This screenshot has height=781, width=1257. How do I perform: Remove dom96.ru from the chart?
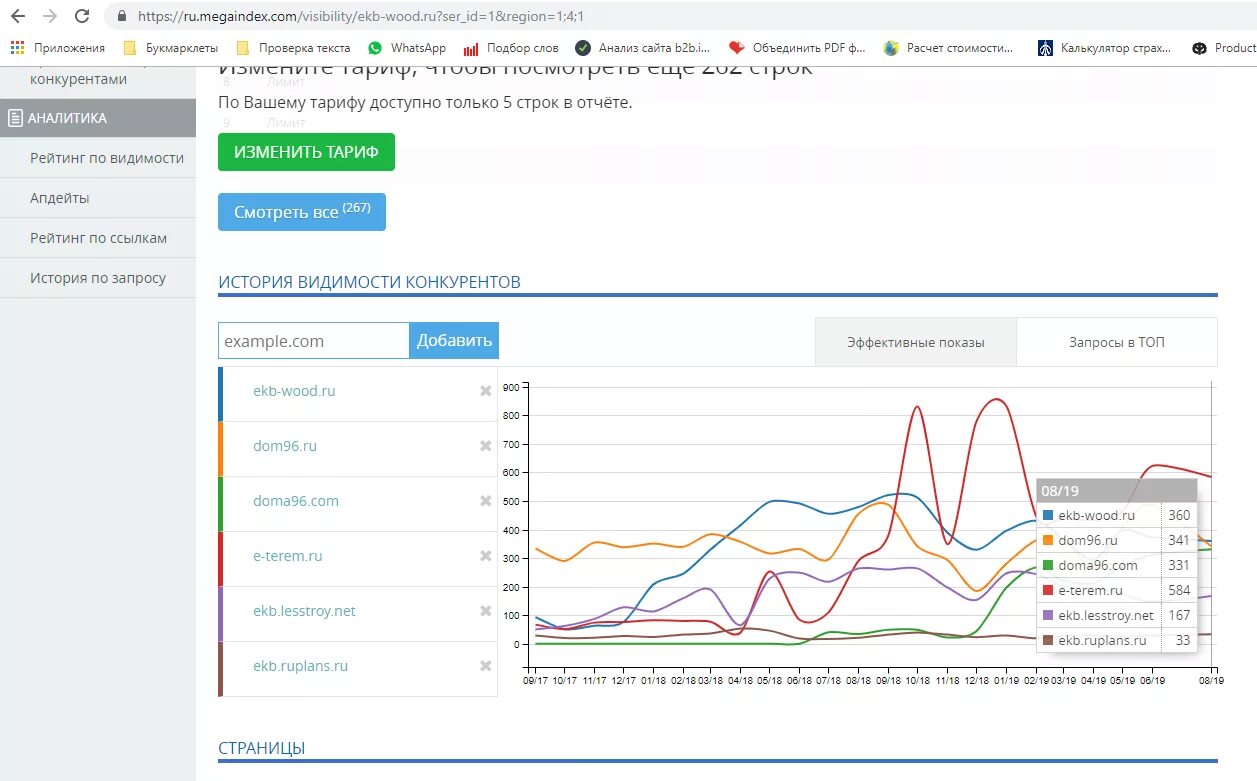click(x=486, y=446)
